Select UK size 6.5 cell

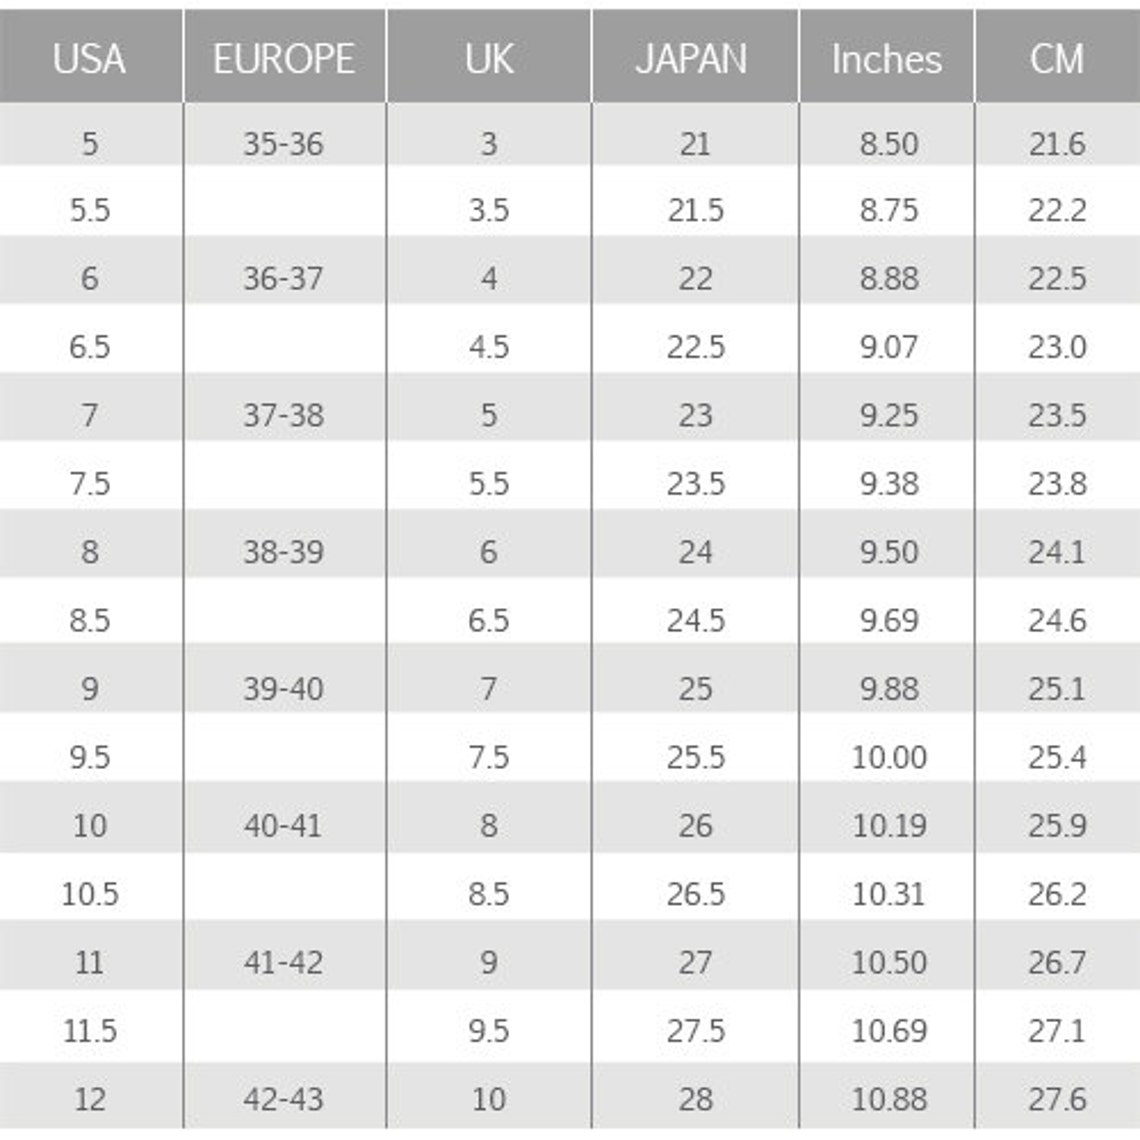[x=489, y=620]
